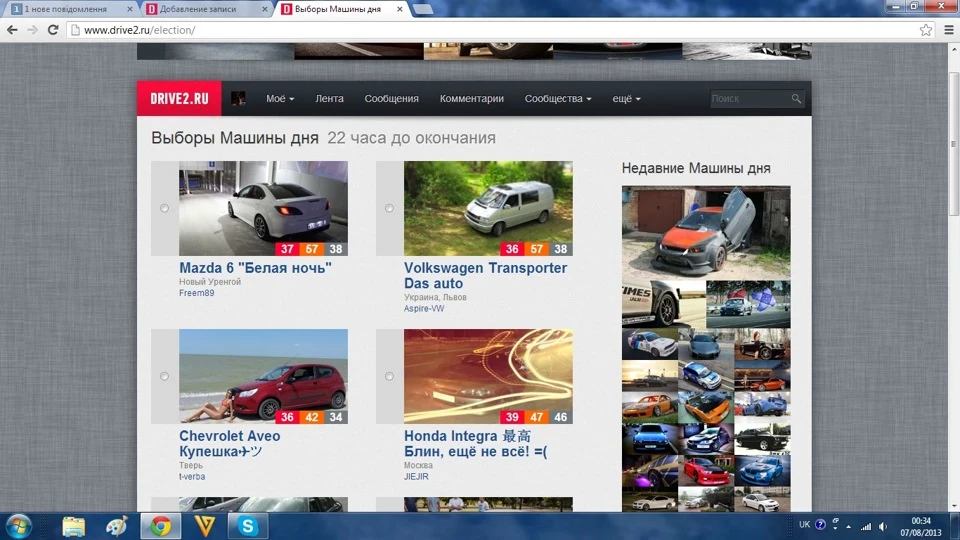Image resolution: width=960 pixels, height=540 pixels.
Task: Open 'Комментарии' in navigation
Action: [471, 99]
